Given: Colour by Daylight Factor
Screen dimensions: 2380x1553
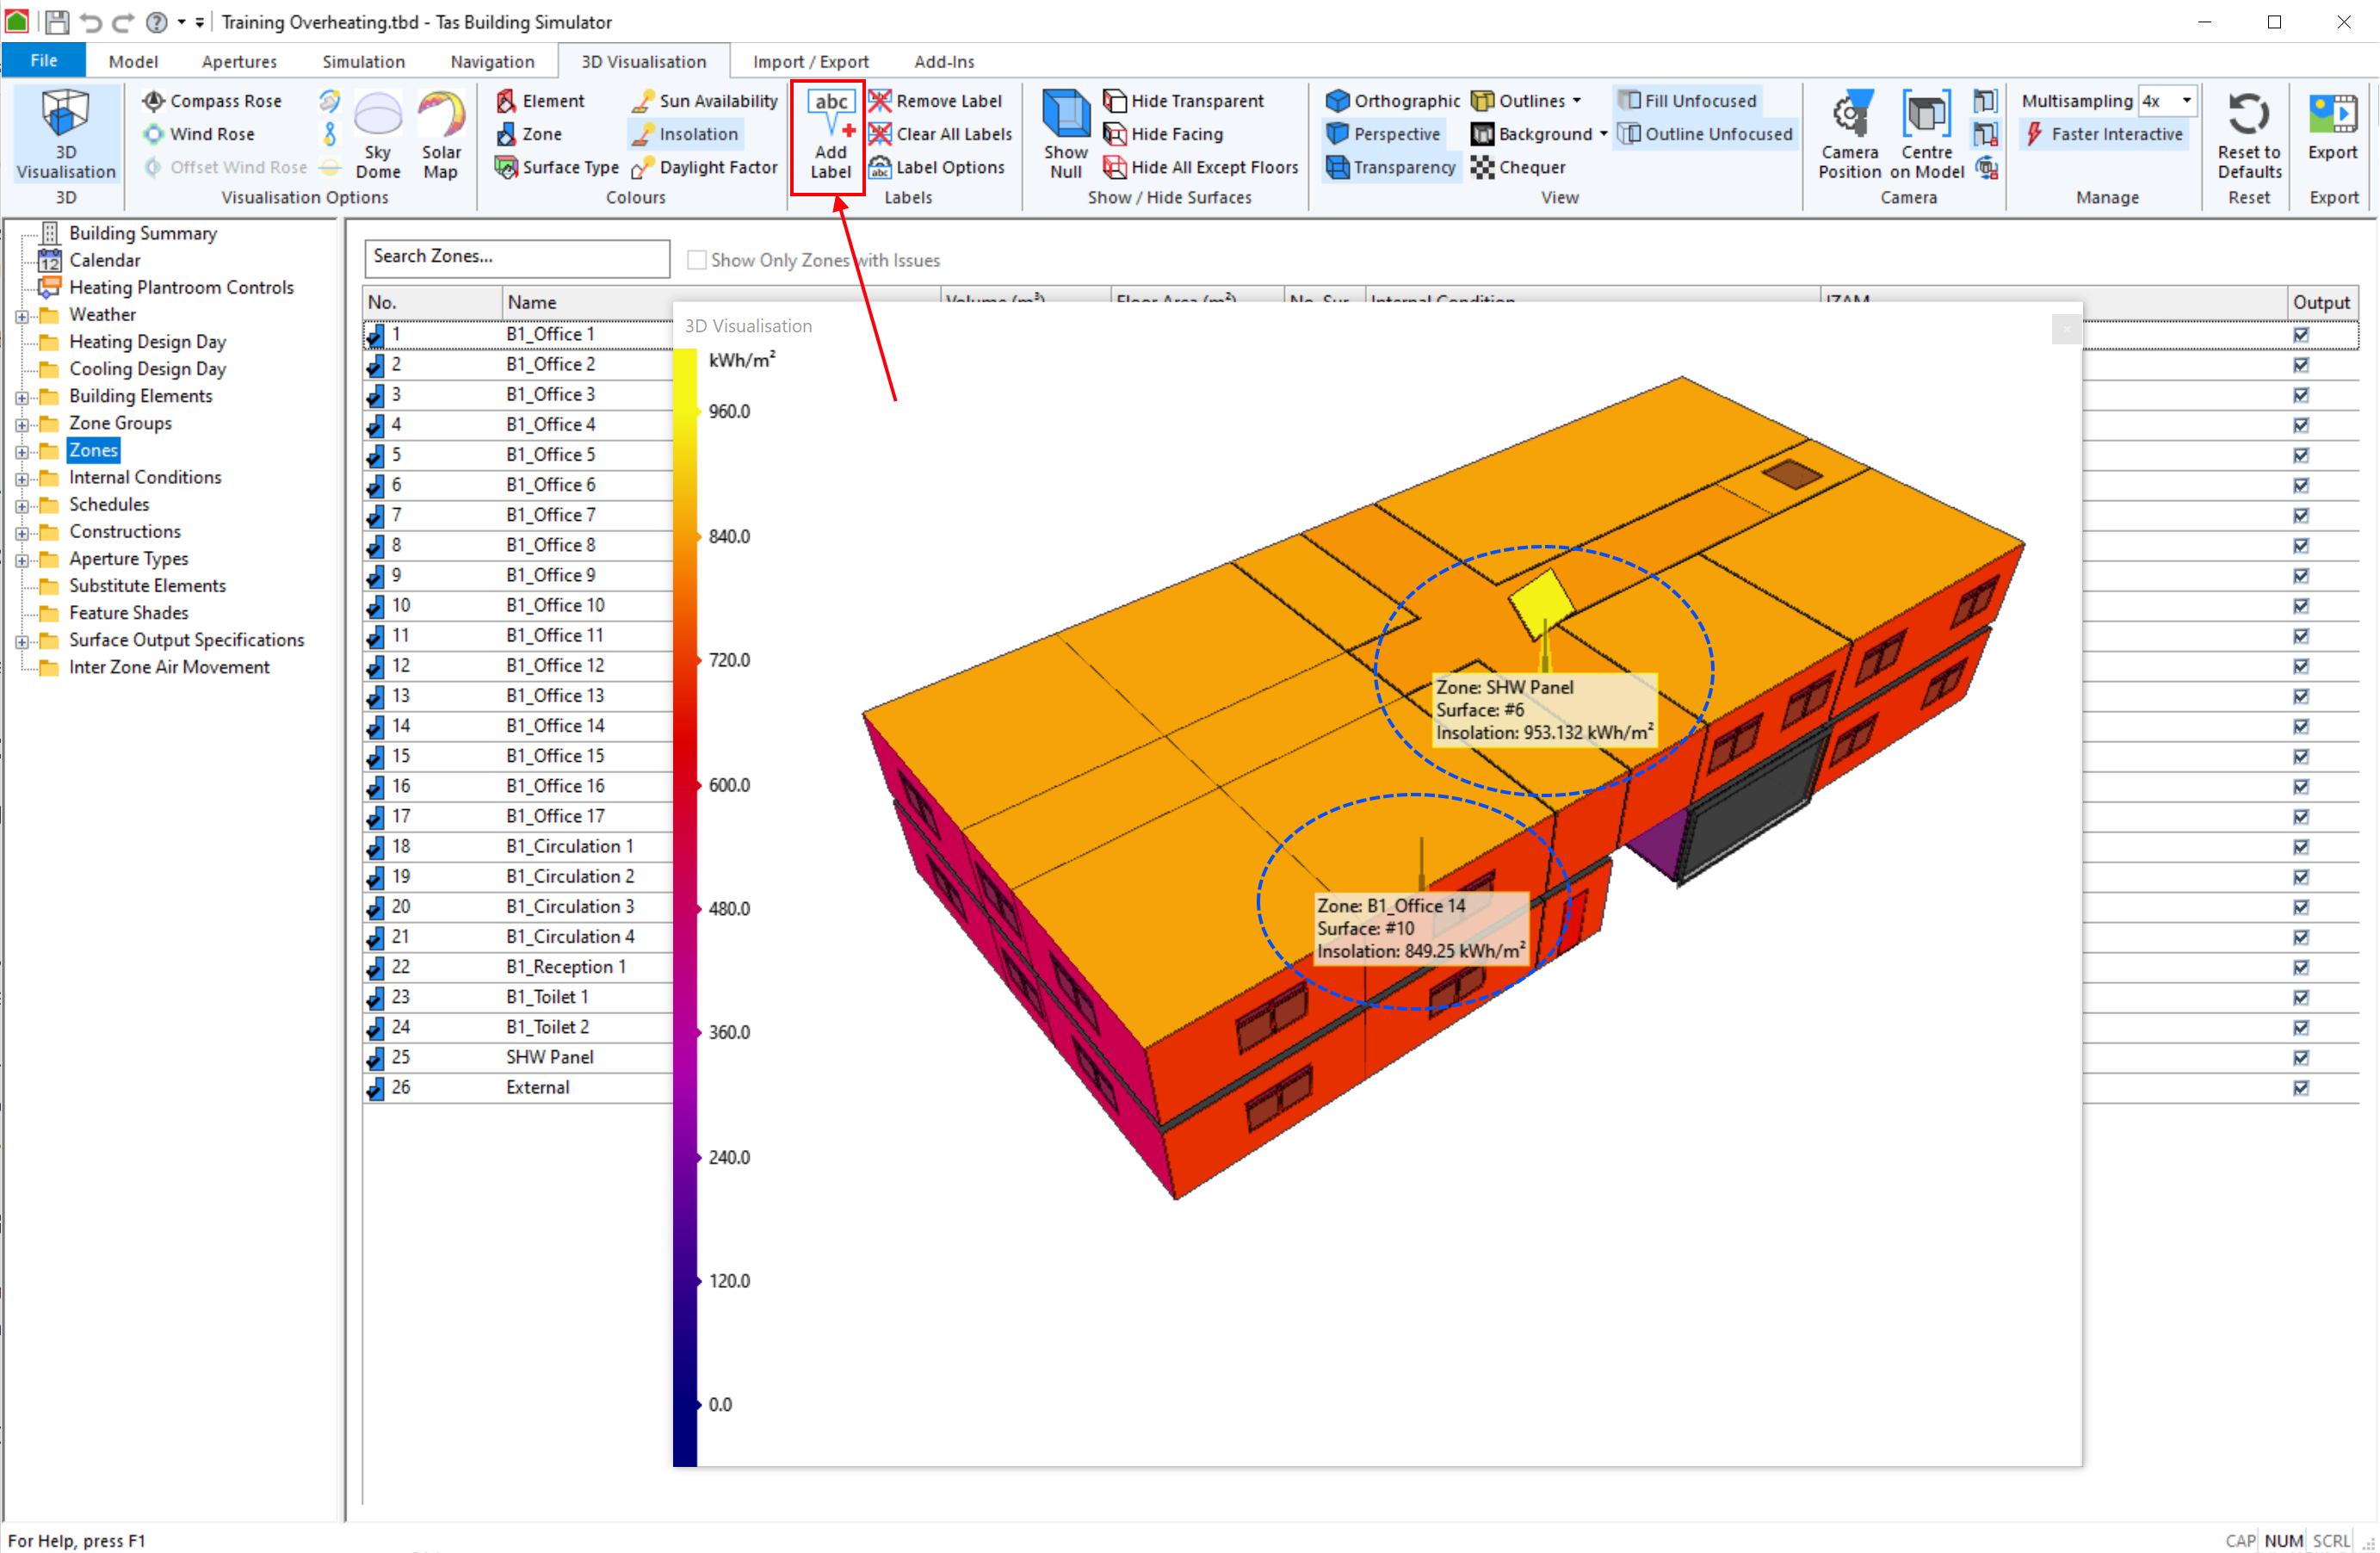Looking at the screenshot, I should click(705, 167).
